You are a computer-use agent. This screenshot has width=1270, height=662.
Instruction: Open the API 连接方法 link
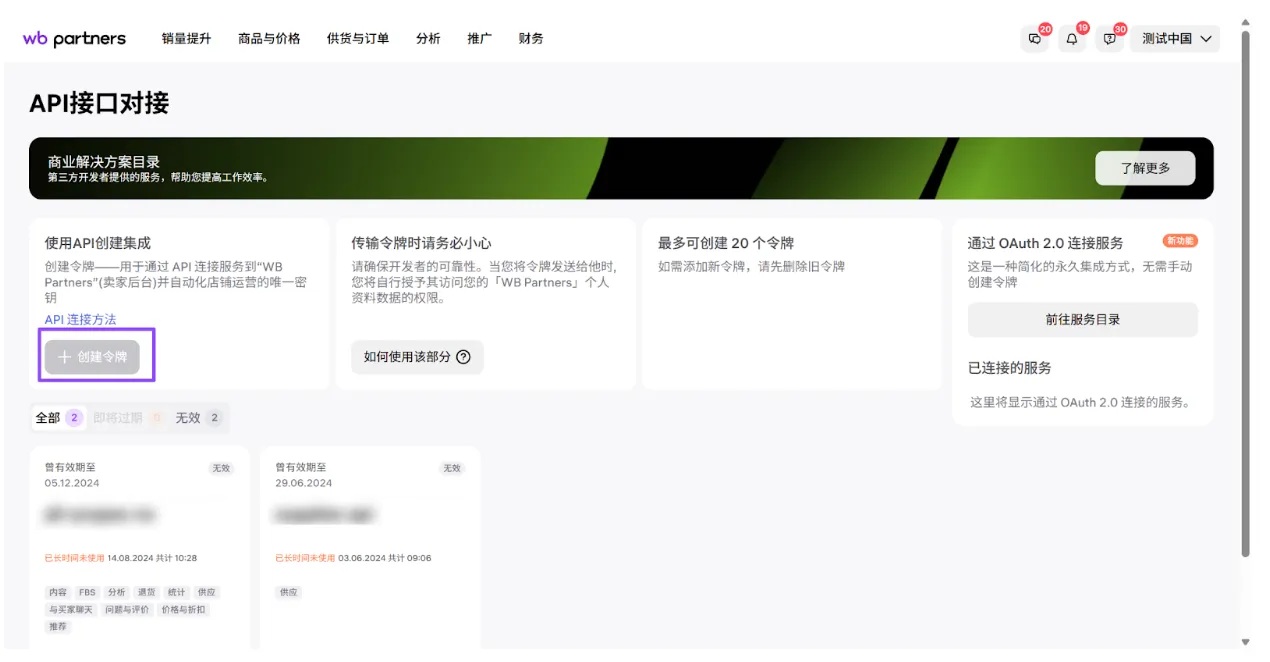pos(80,320)
